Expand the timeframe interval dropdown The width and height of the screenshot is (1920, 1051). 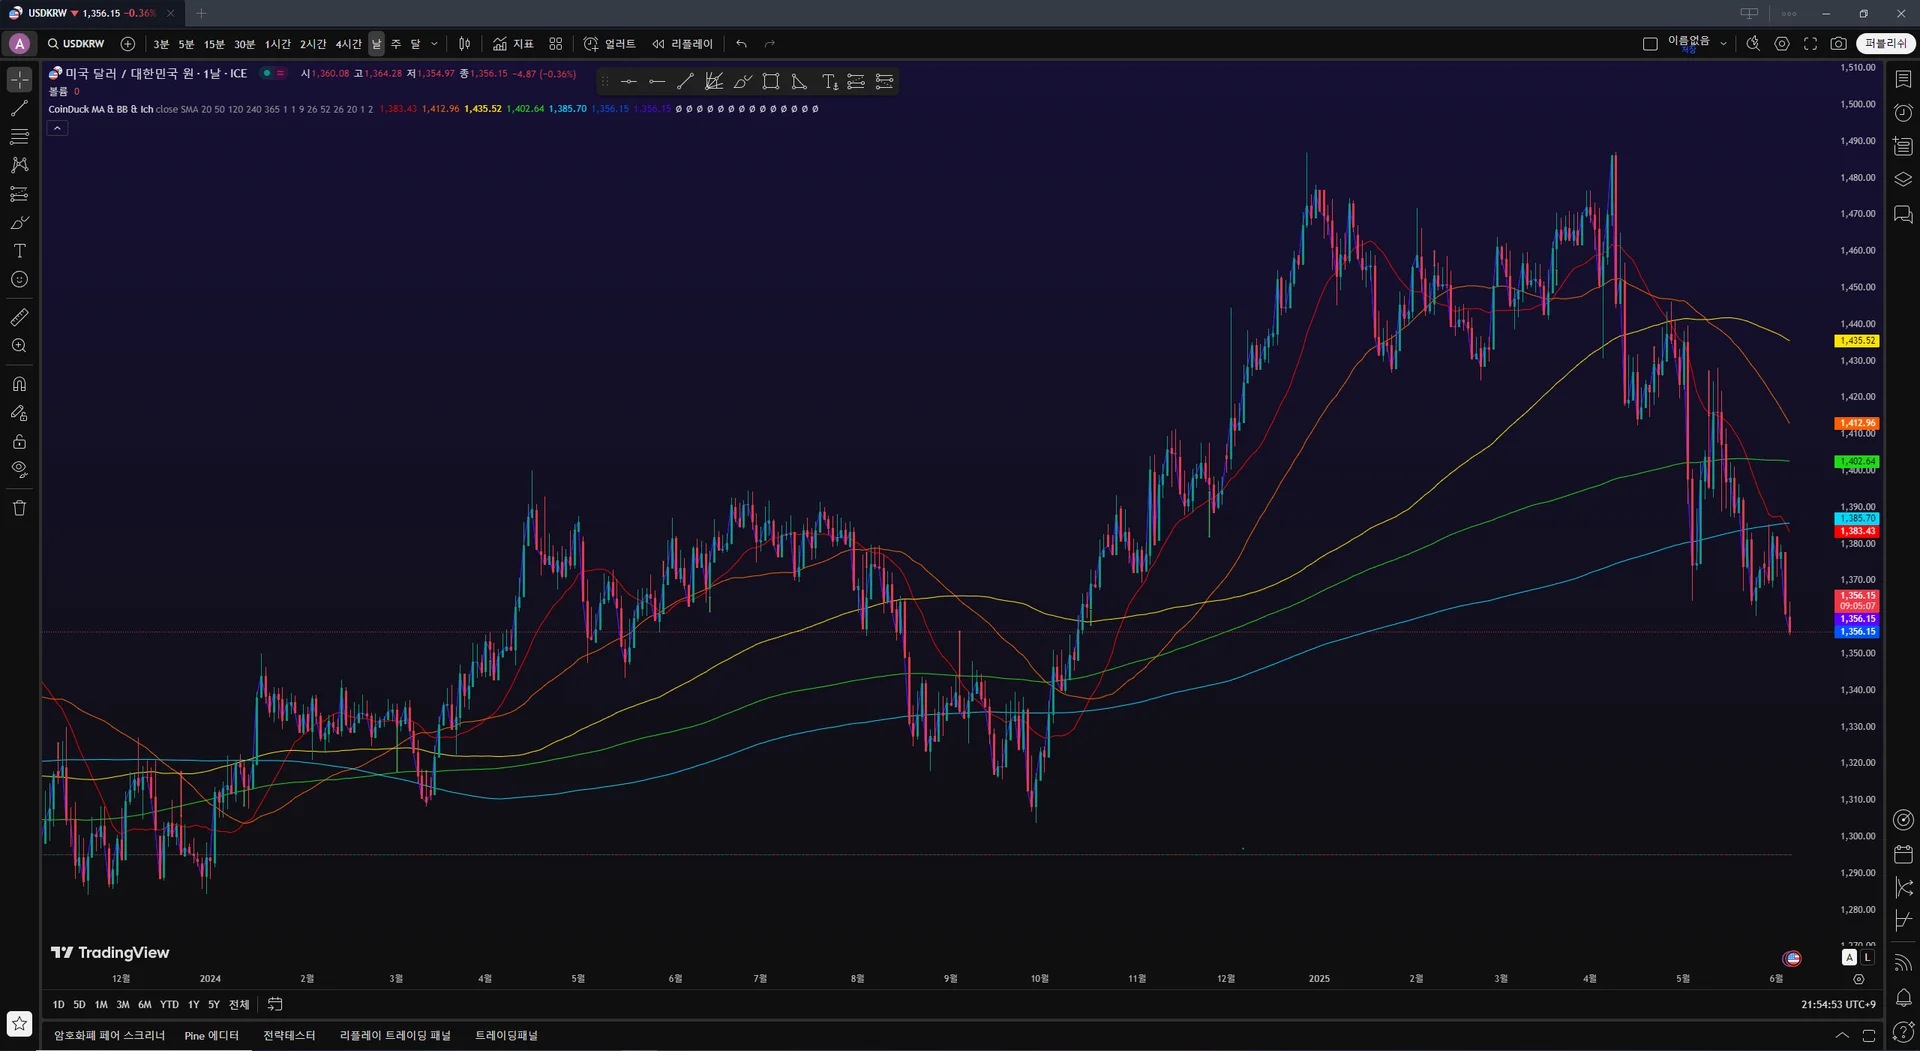coord(434,44)
